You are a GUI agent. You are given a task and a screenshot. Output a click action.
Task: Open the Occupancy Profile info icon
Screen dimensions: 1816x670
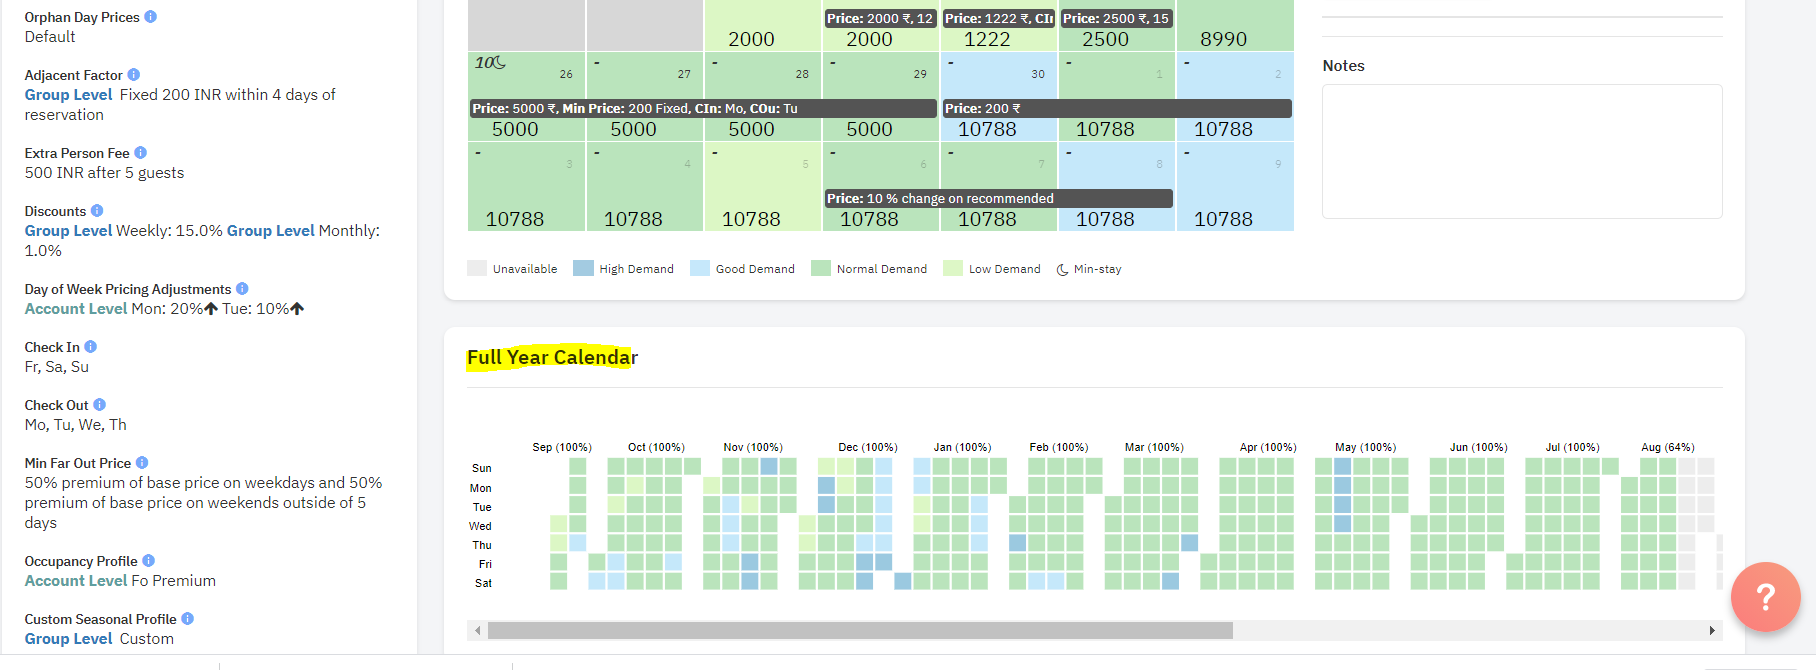pos(149,561)
